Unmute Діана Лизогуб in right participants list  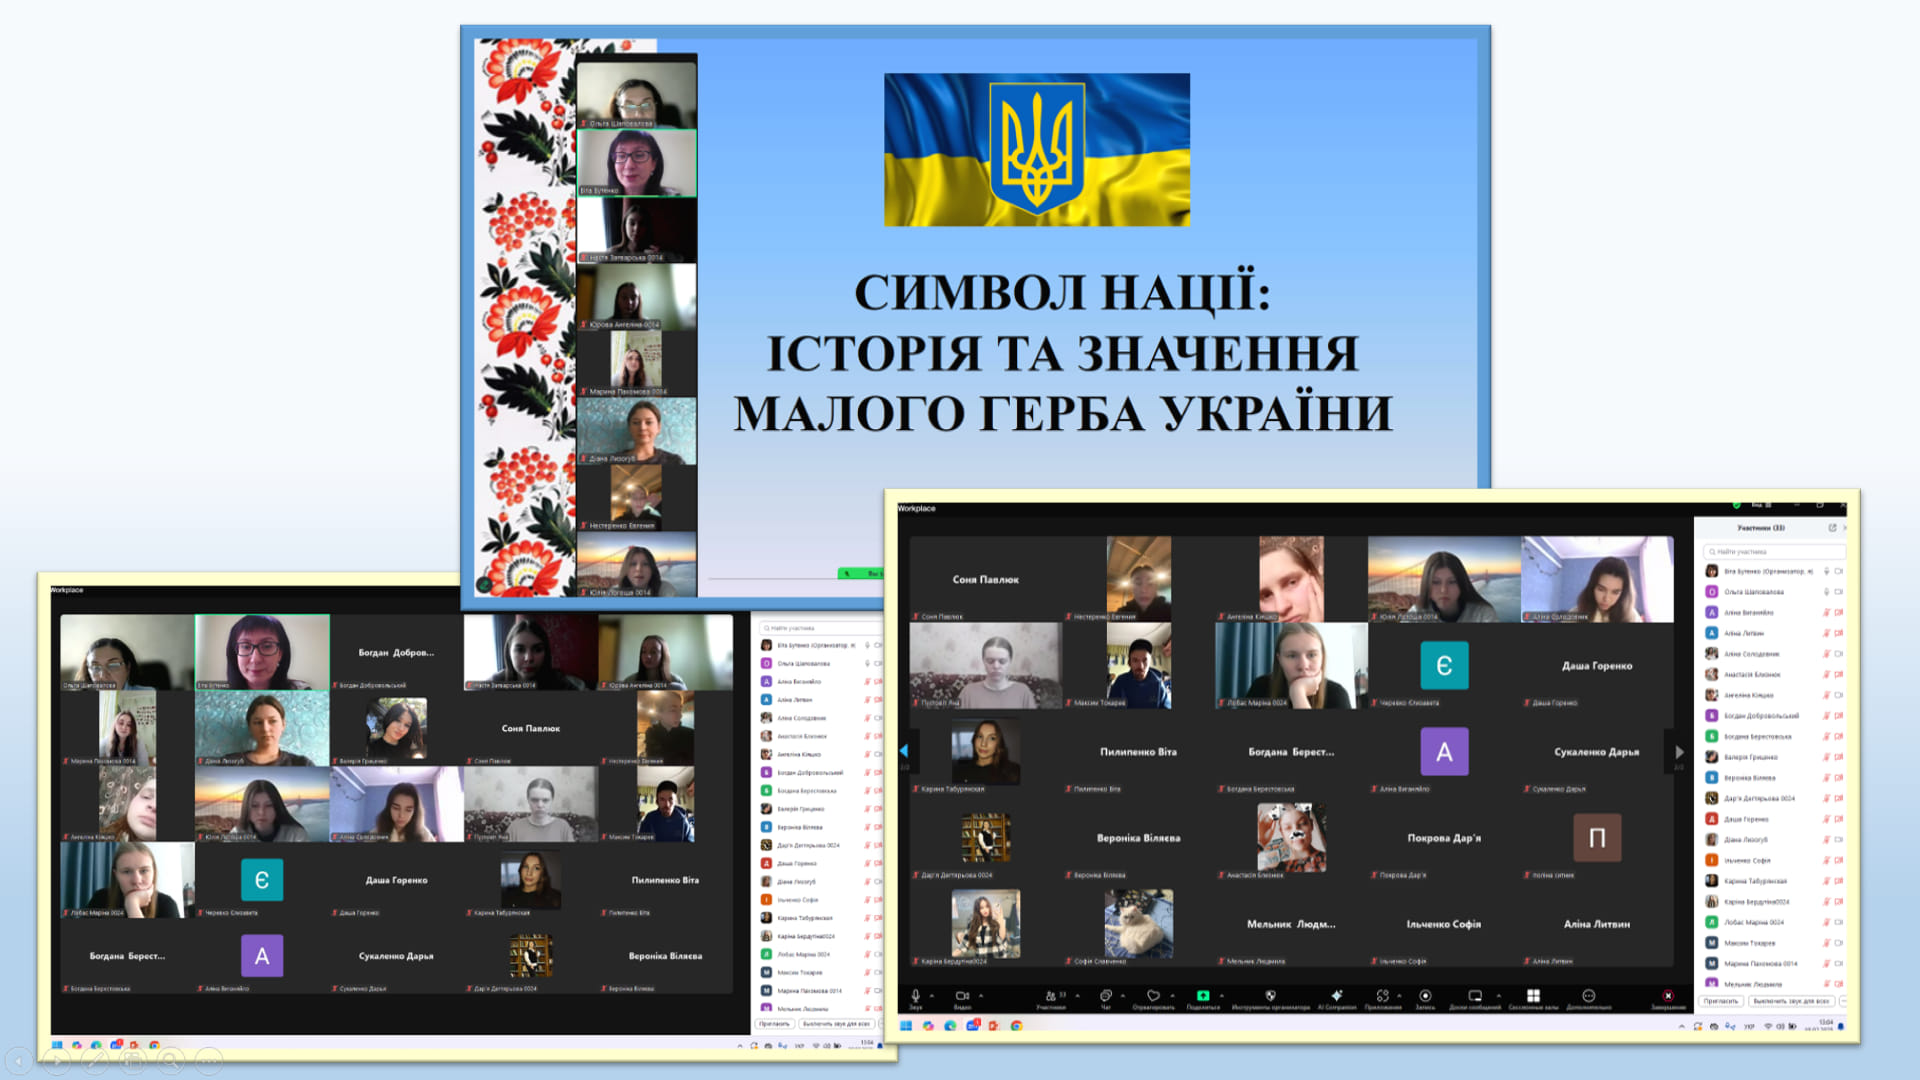[x=1826, y=840]
